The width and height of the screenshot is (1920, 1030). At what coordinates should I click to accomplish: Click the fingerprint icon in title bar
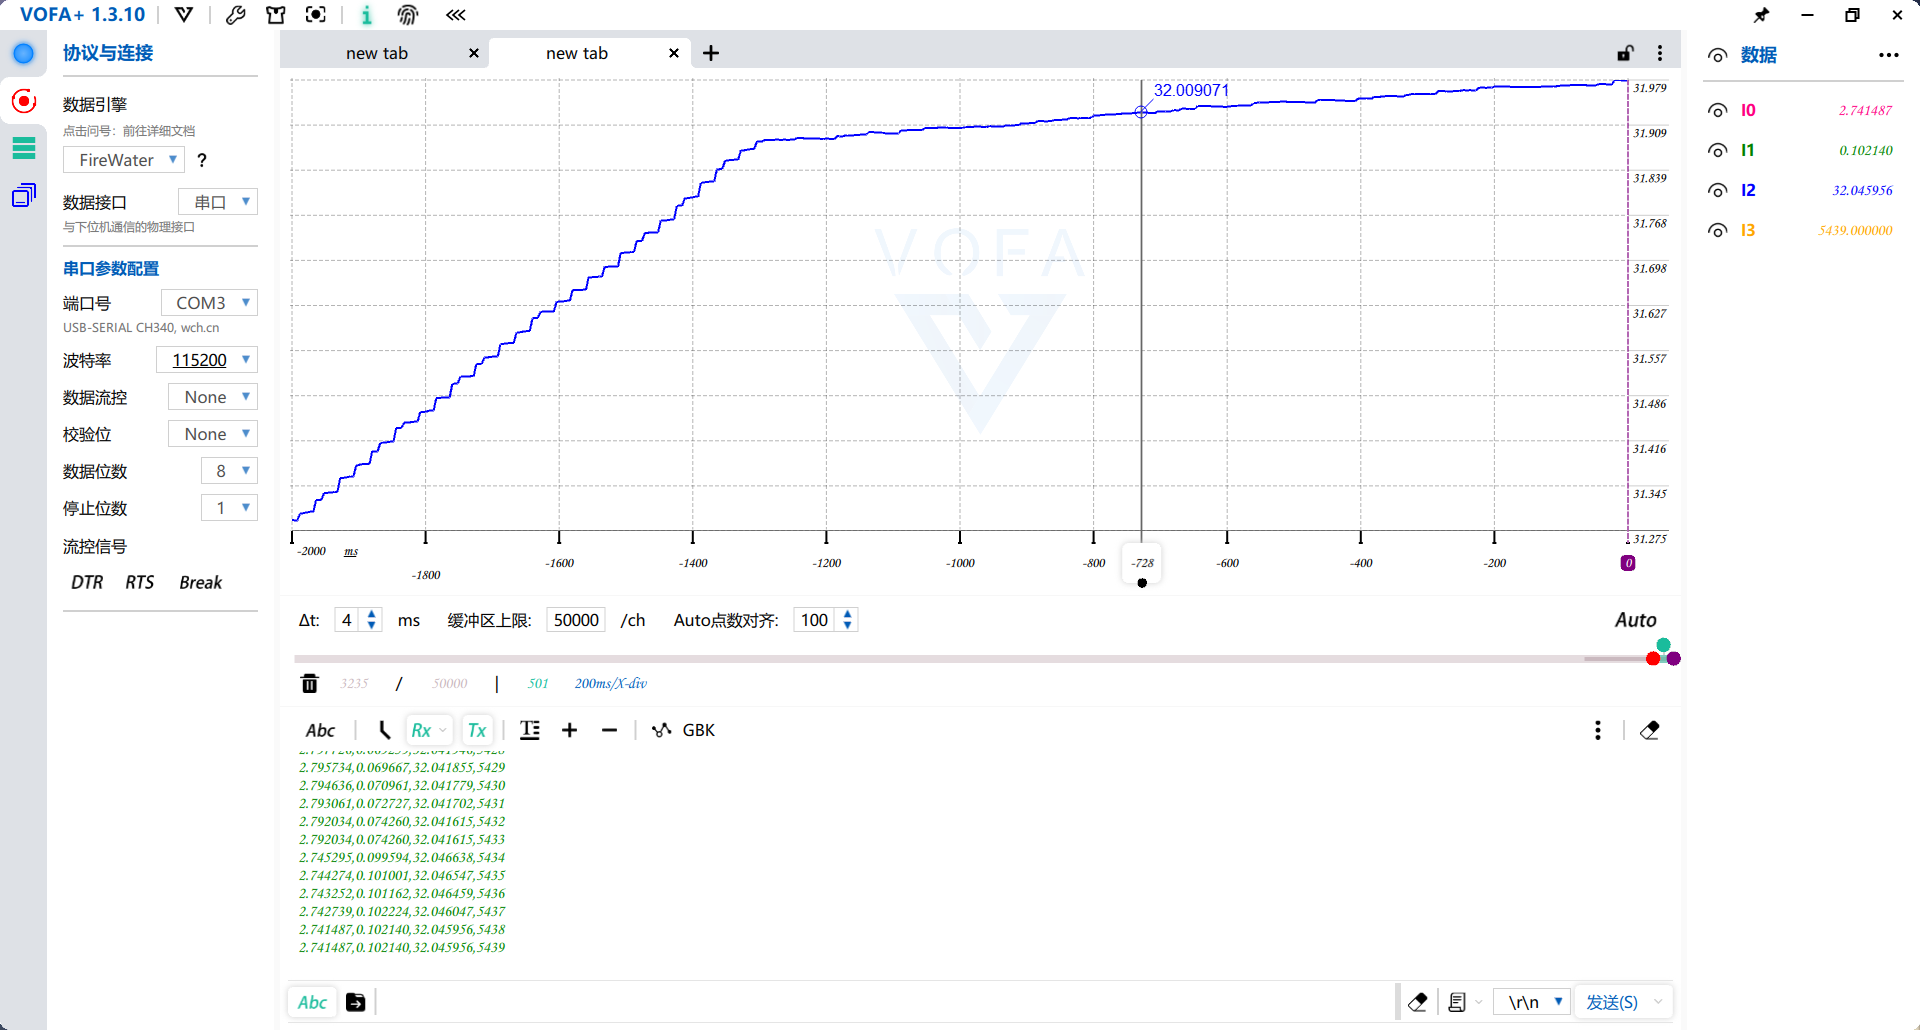(x=407, y=15)
